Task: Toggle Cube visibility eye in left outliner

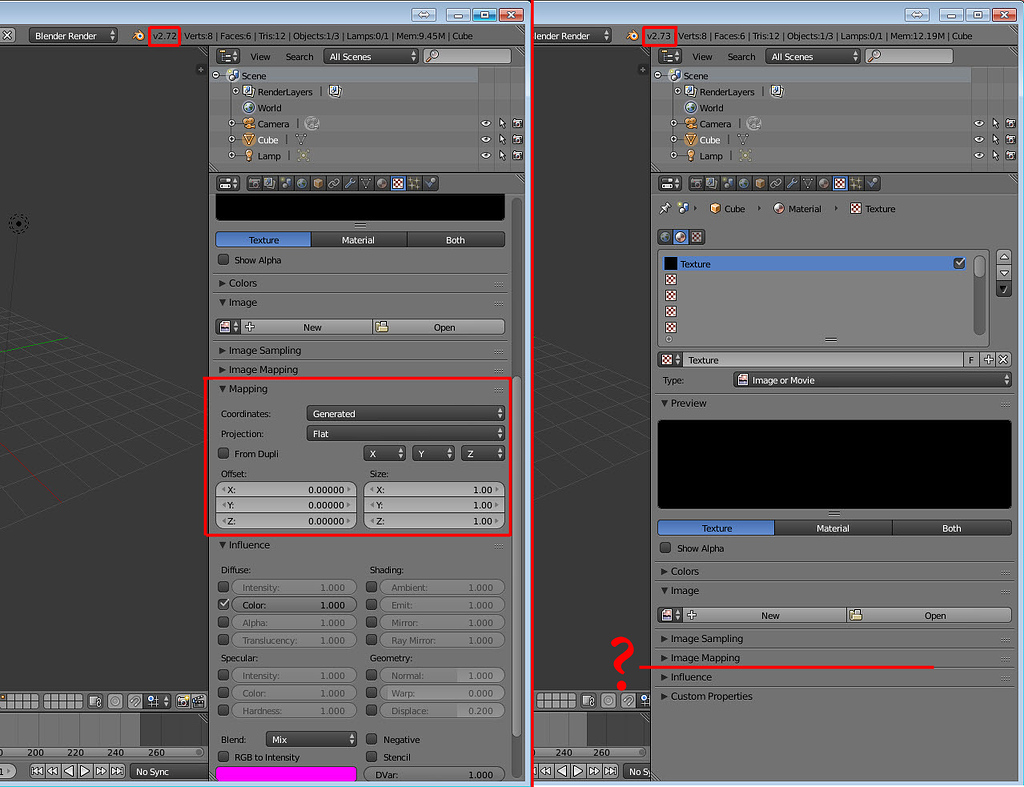Action: coord(486,139)
